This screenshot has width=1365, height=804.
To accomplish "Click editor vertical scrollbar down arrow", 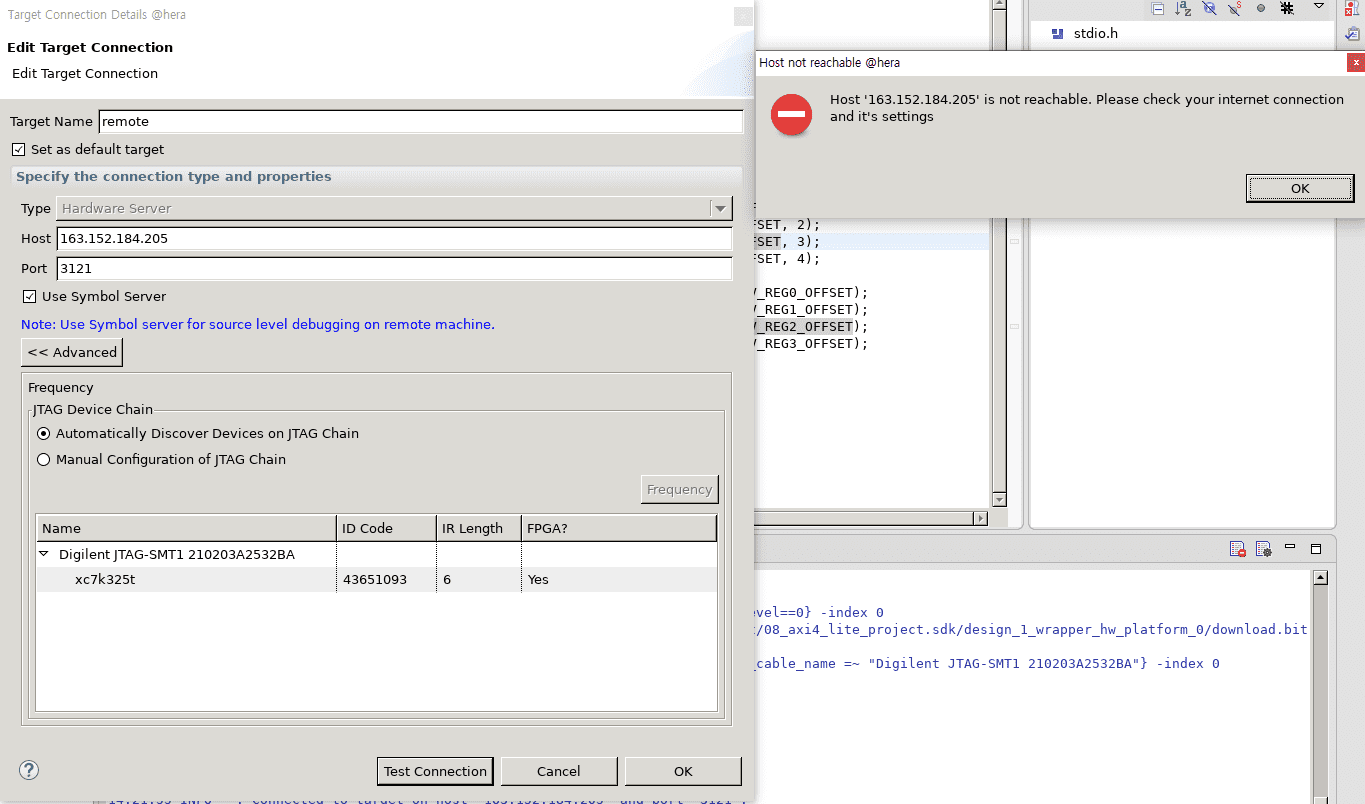I will [999, 499].
